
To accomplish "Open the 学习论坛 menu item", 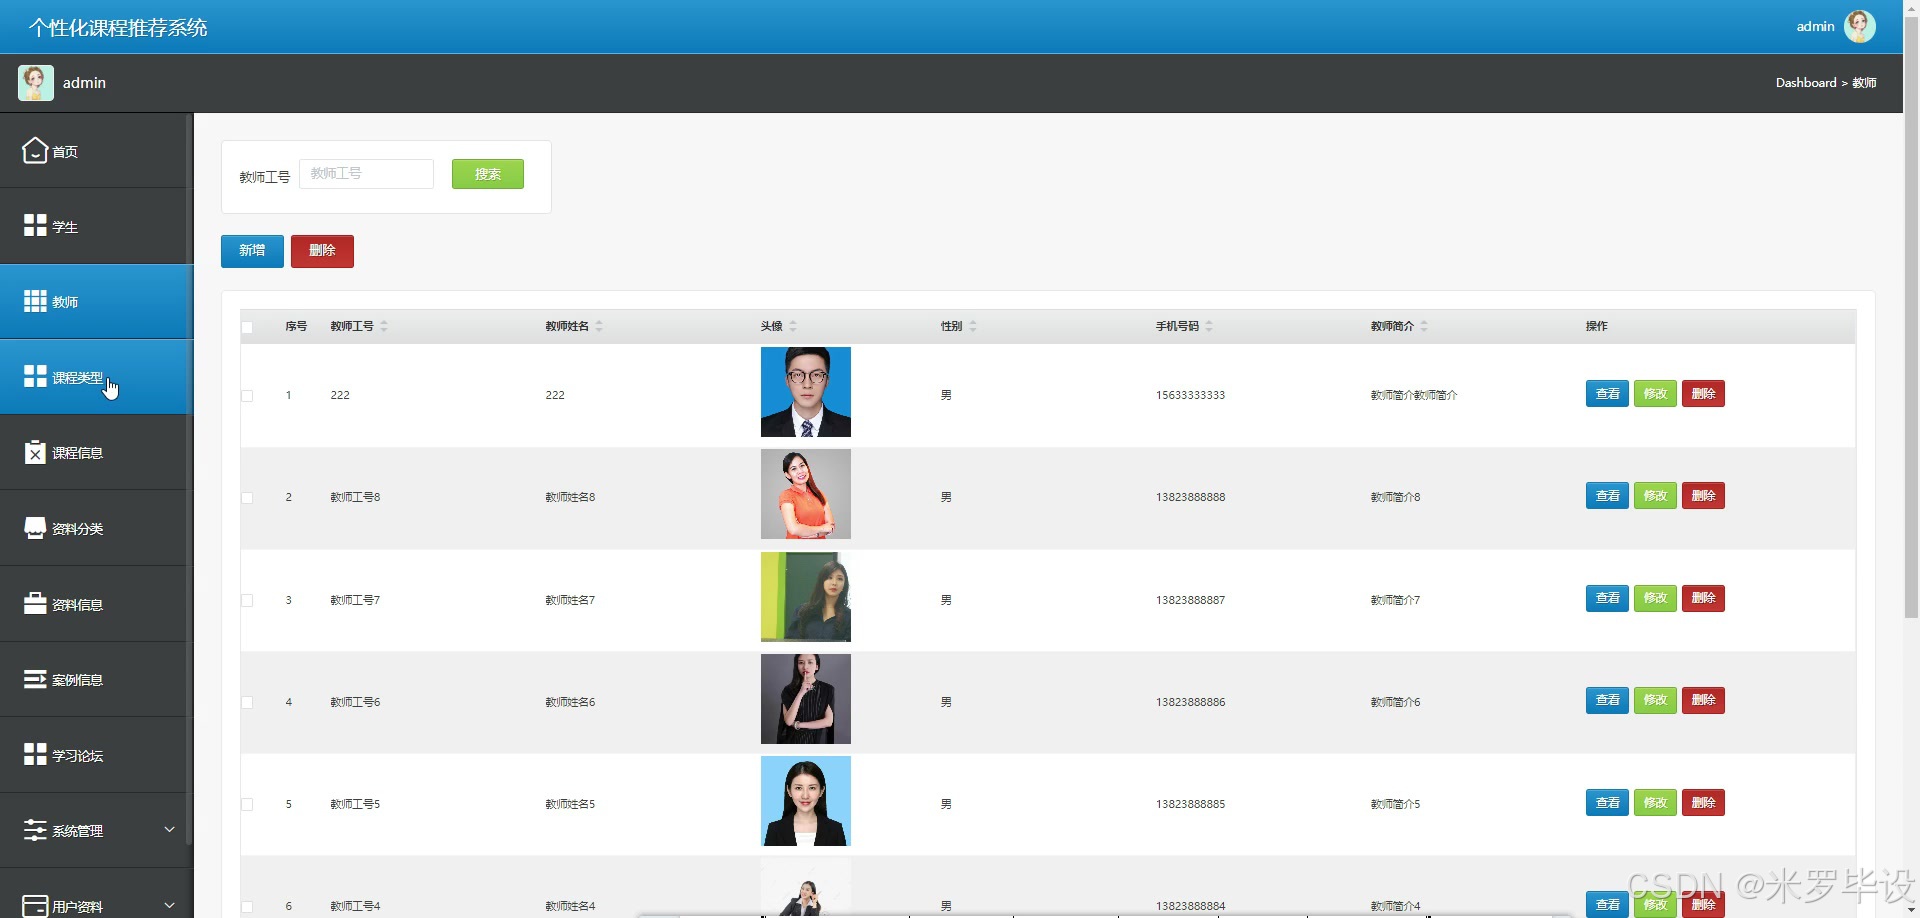I will pyautogui.click(x=96, y=755).
